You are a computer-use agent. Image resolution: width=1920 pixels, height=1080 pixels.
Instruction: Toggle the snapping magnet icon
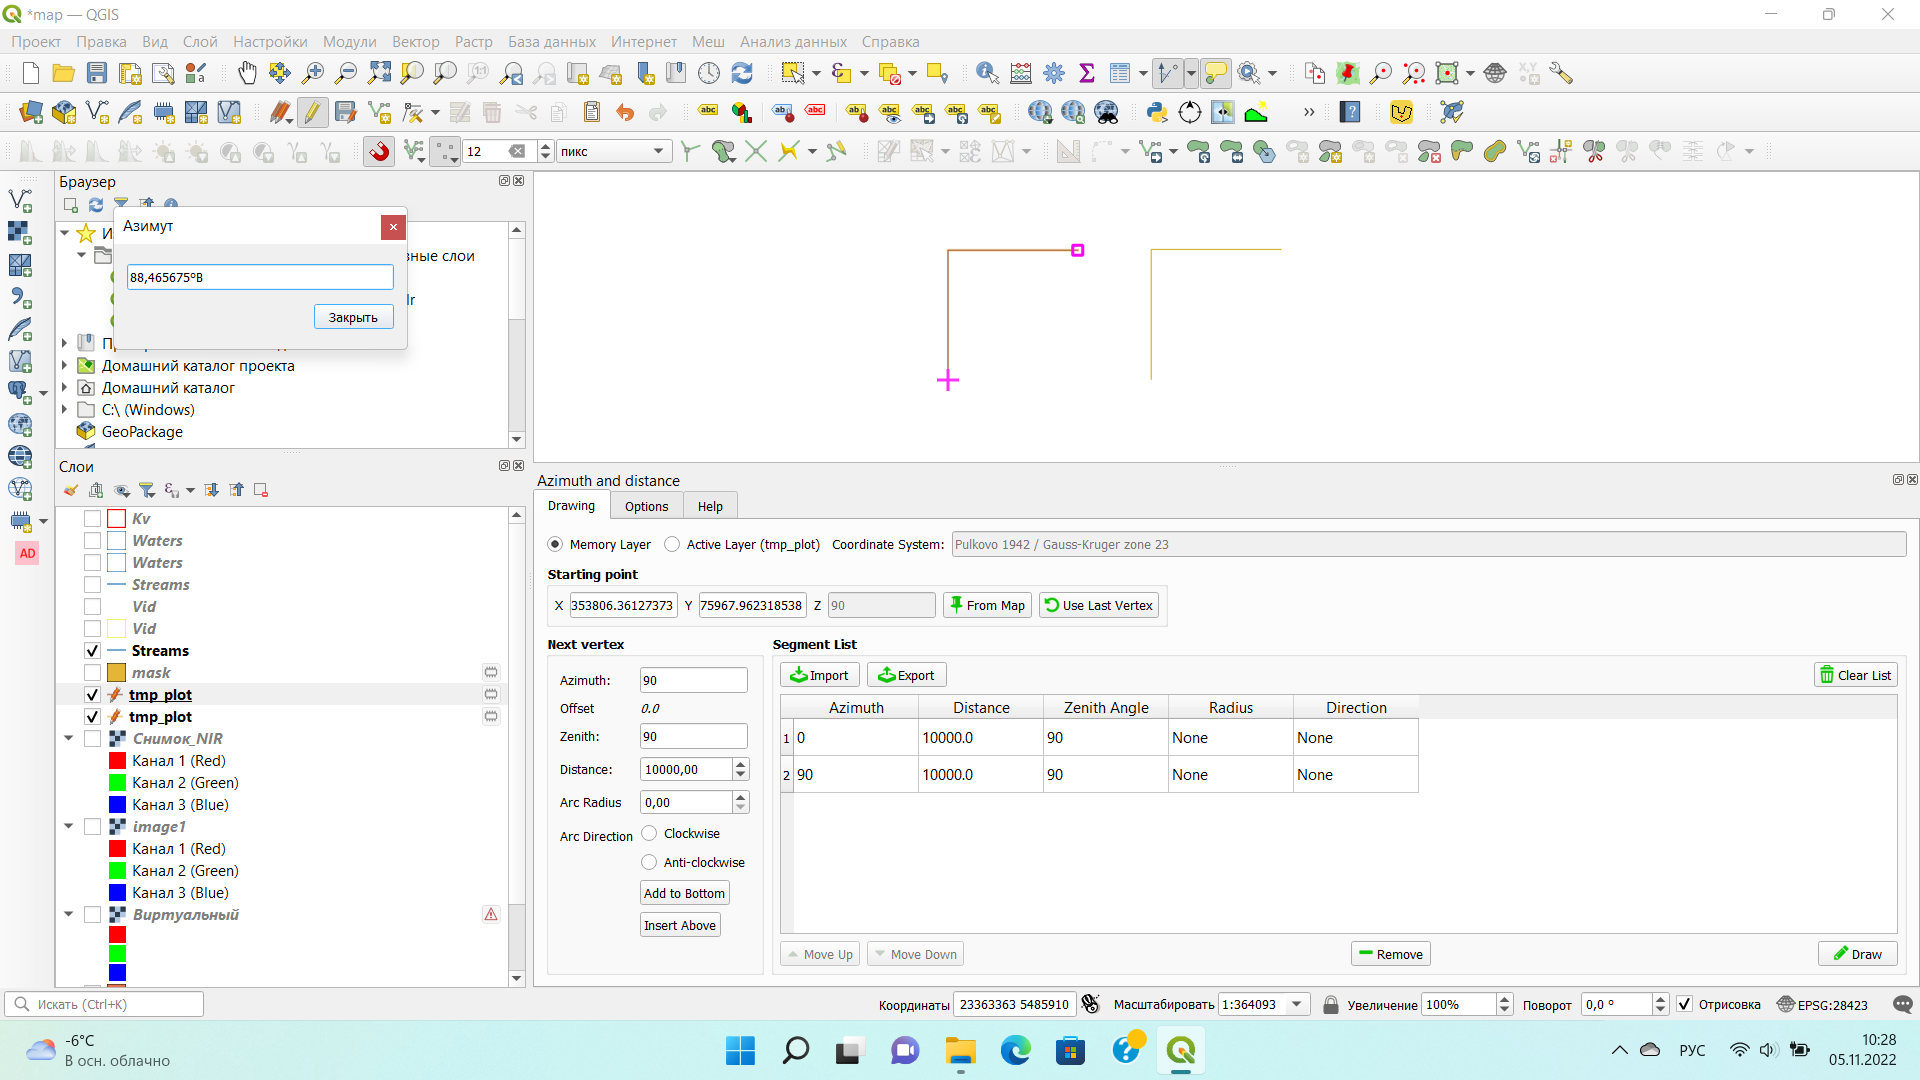pos(379,151)
